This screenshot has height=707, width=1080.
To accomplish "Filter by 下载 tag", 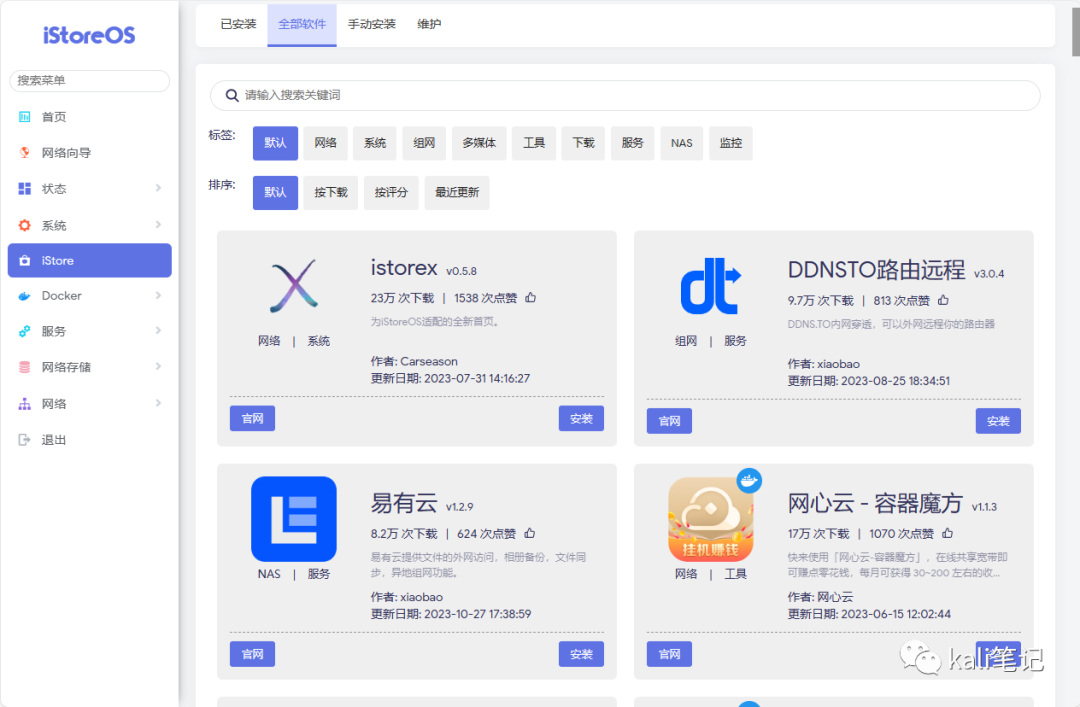I will [x=583, y=143].
